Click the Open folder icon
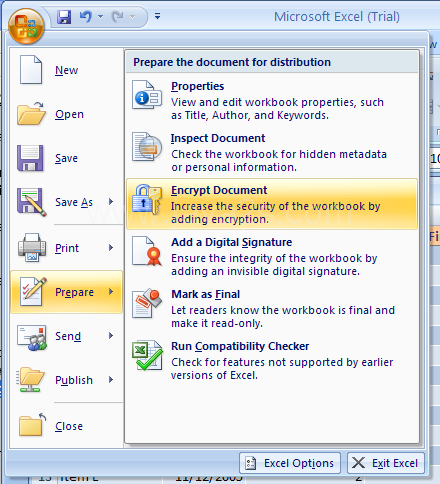 click(31, 114)
